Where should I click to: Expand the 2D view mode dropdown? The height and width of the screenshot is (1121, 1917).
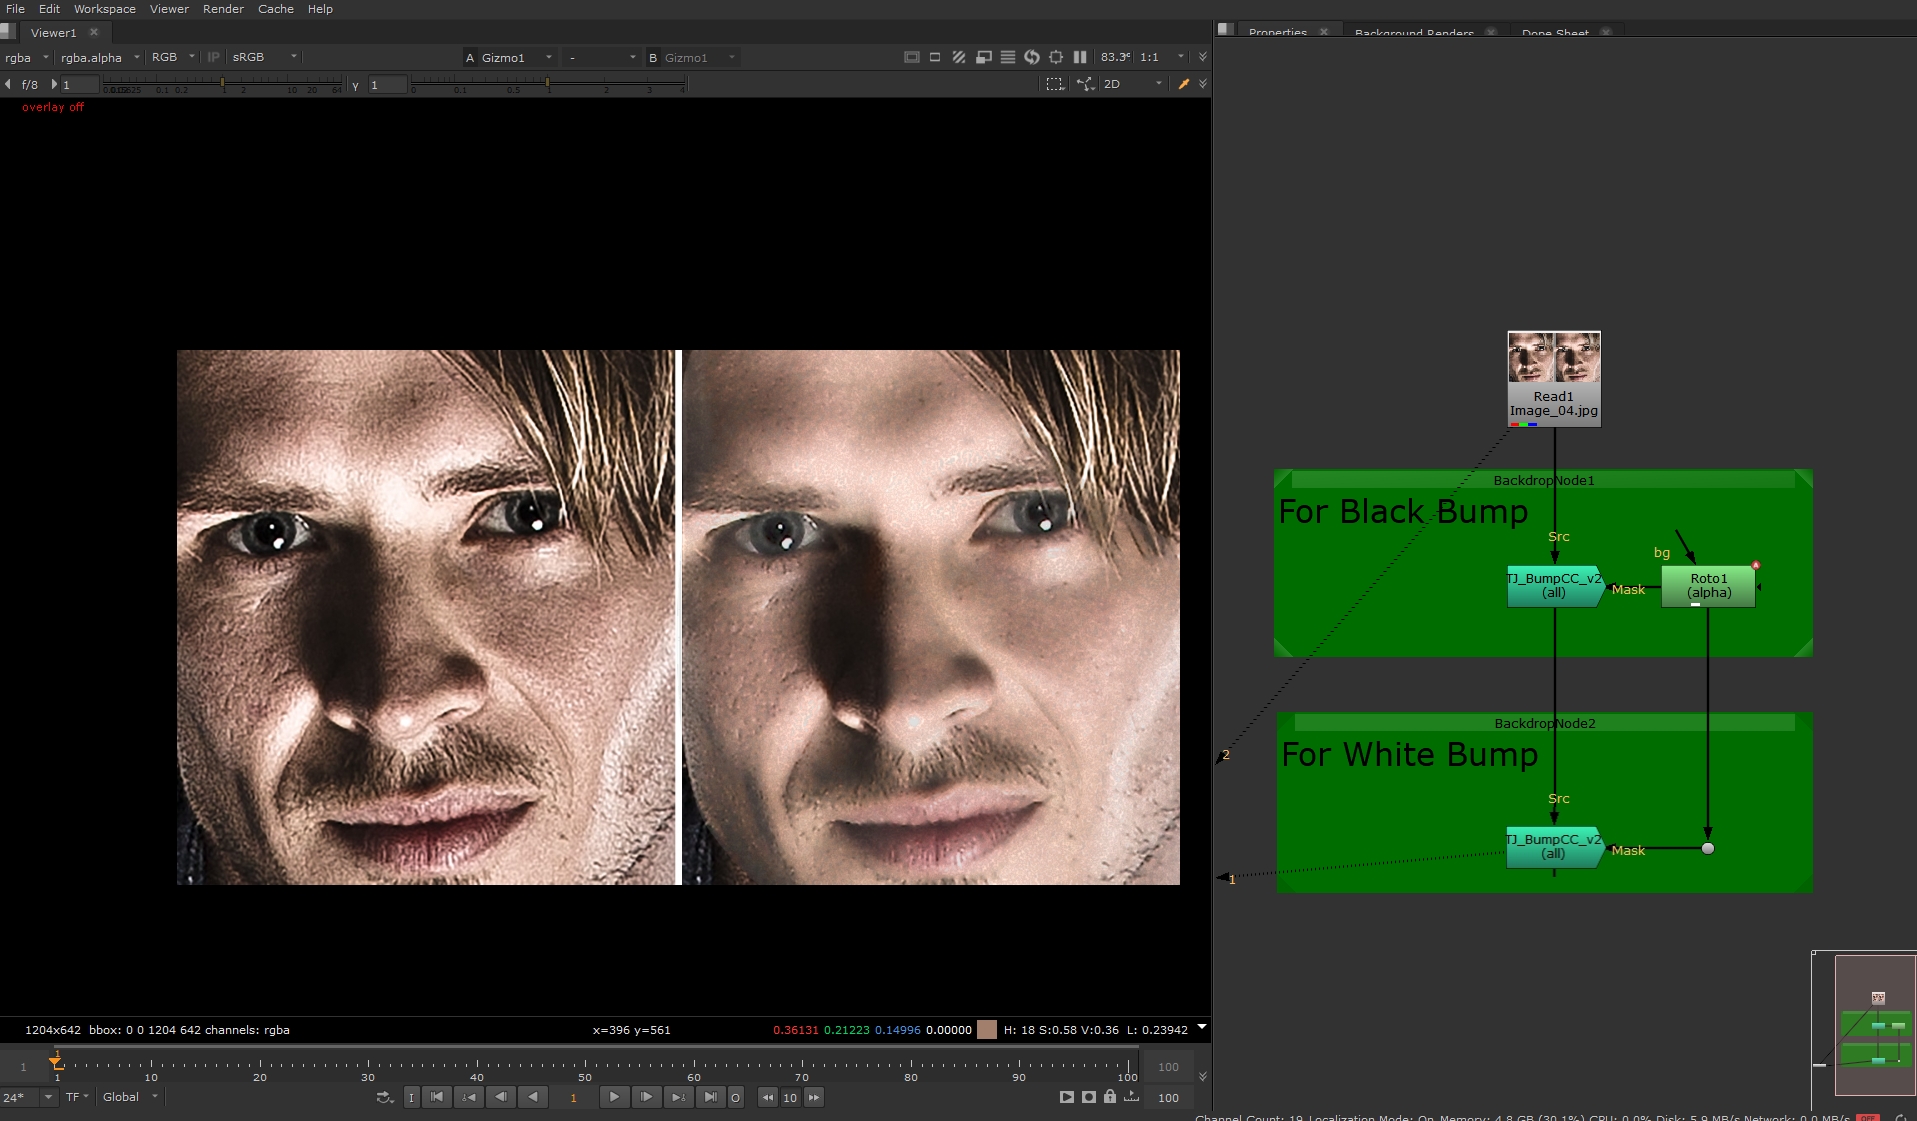[1132, 84]
